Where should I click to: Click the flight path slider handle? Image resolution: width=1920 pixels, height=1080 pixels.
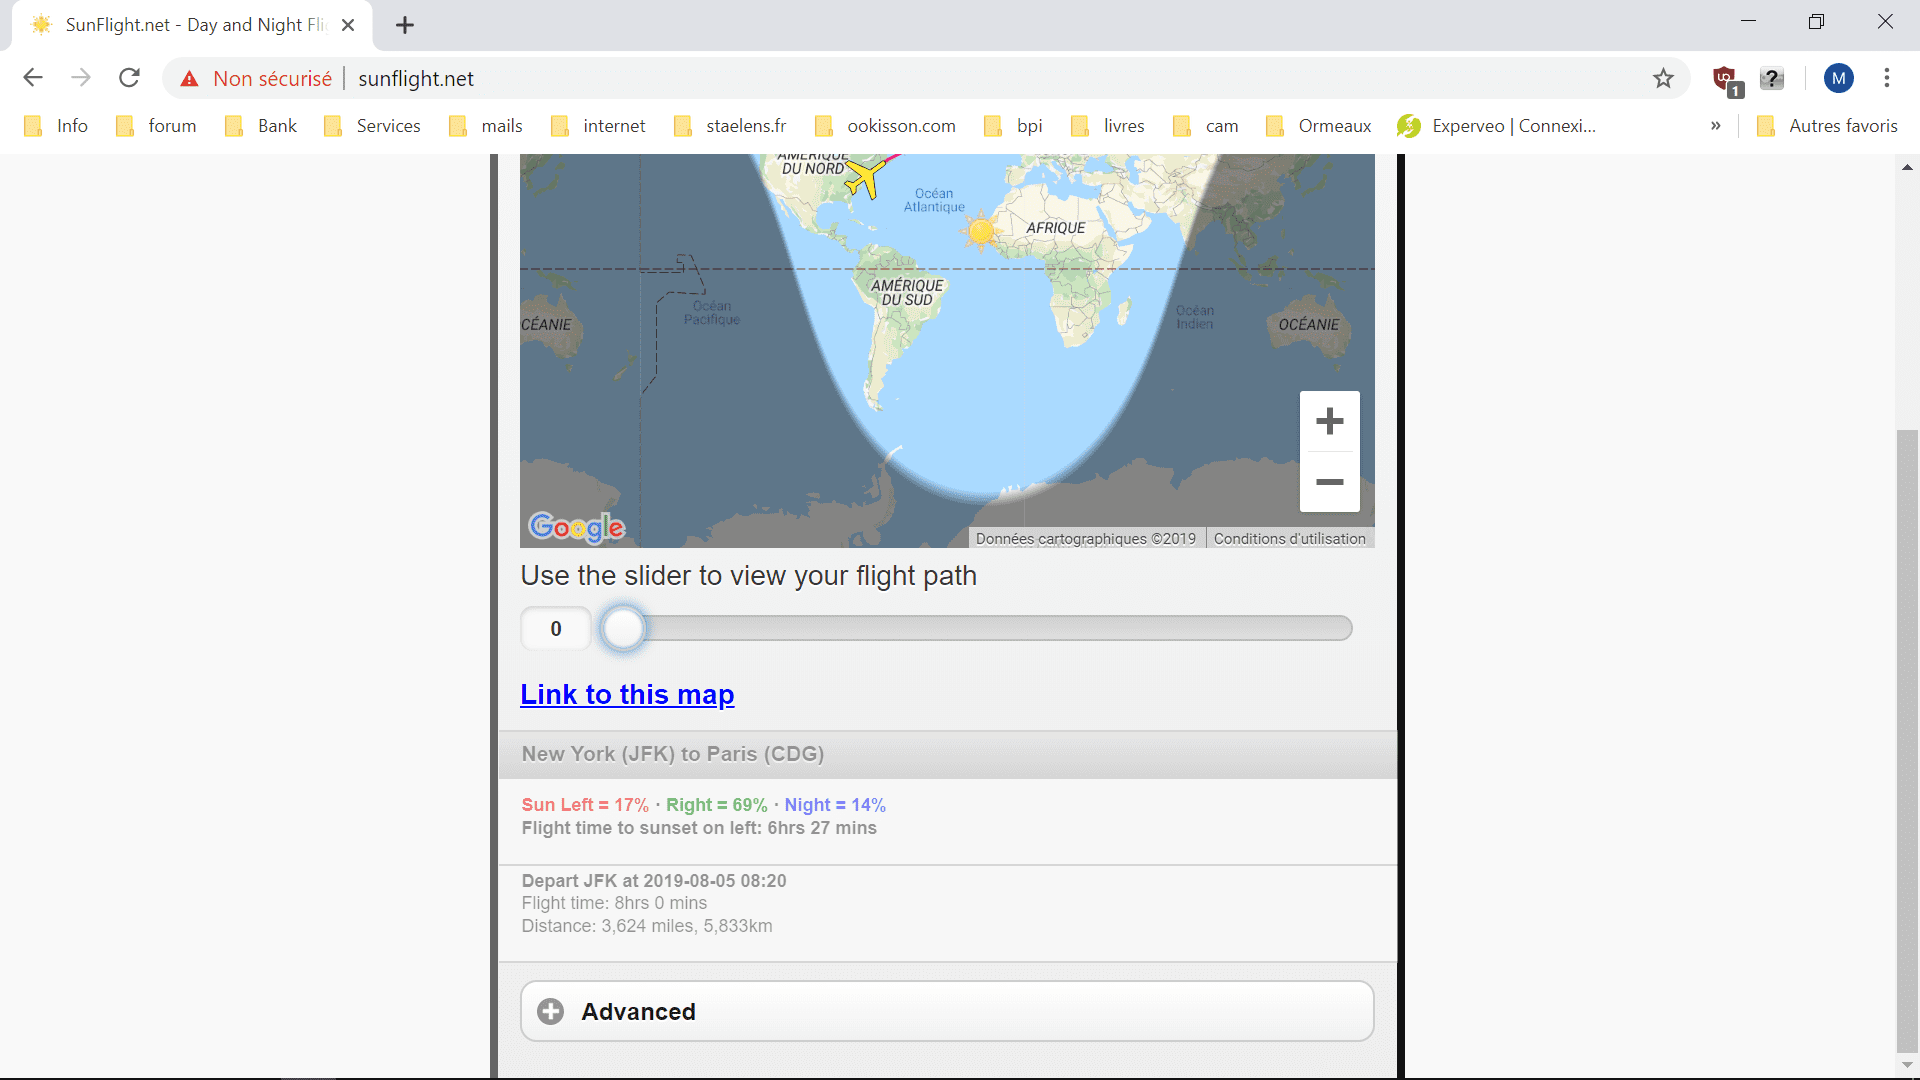(624, 628)
